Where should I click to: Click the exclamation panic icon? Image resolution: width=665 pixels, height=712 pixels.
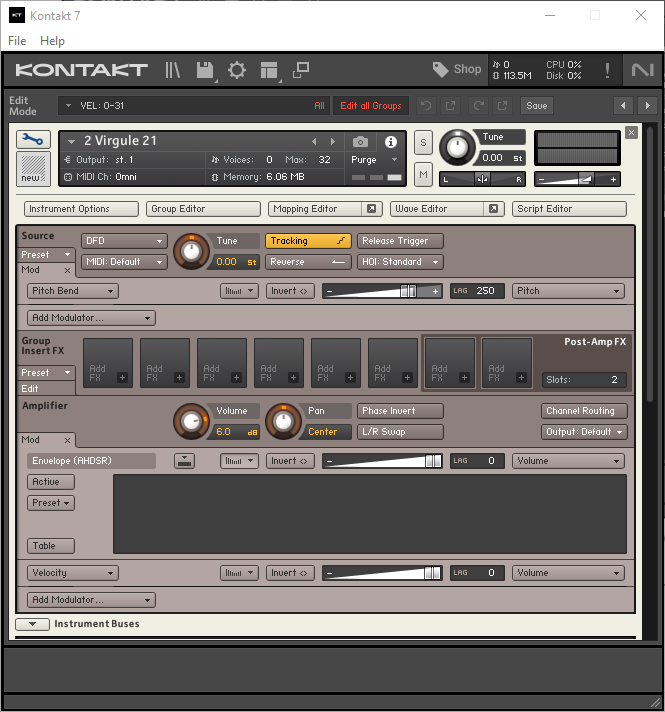tap(607, 70)
